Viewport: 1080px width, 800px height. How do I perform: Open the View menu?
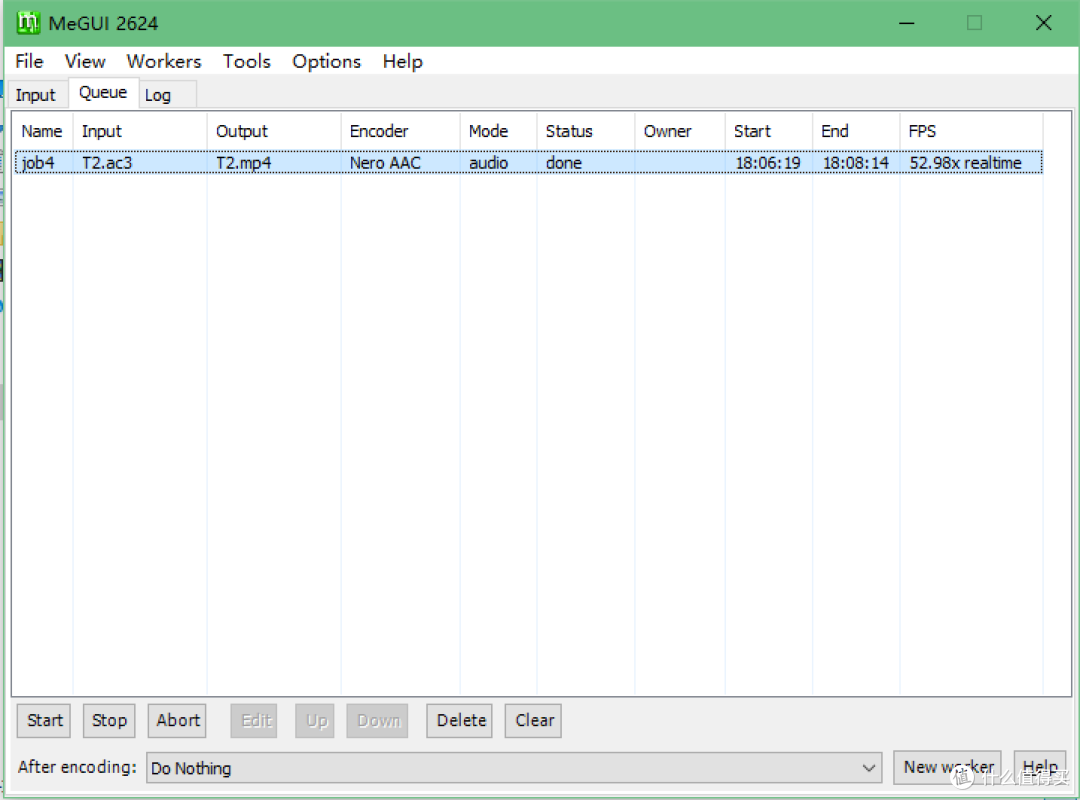click(x=85, y=61)
